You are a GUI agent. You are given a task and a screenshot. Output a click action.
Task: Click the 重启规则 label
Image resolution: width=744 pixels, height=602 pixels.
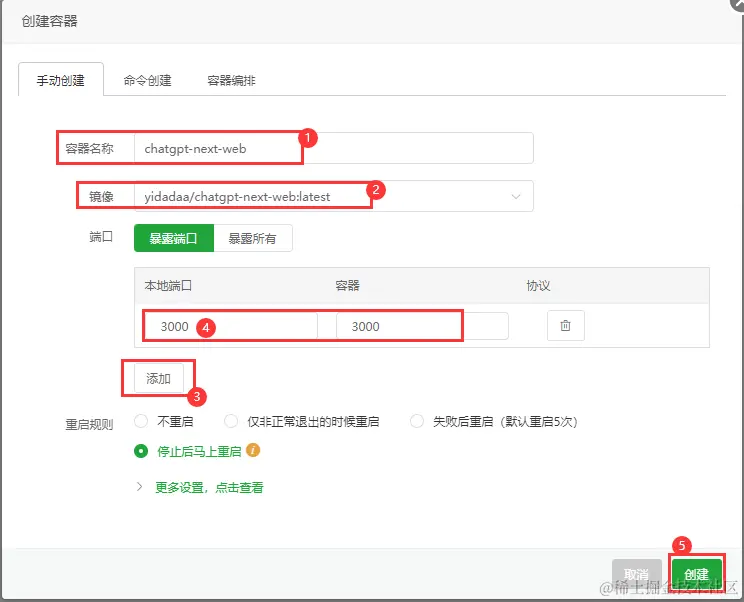click(x=89, y=424)
